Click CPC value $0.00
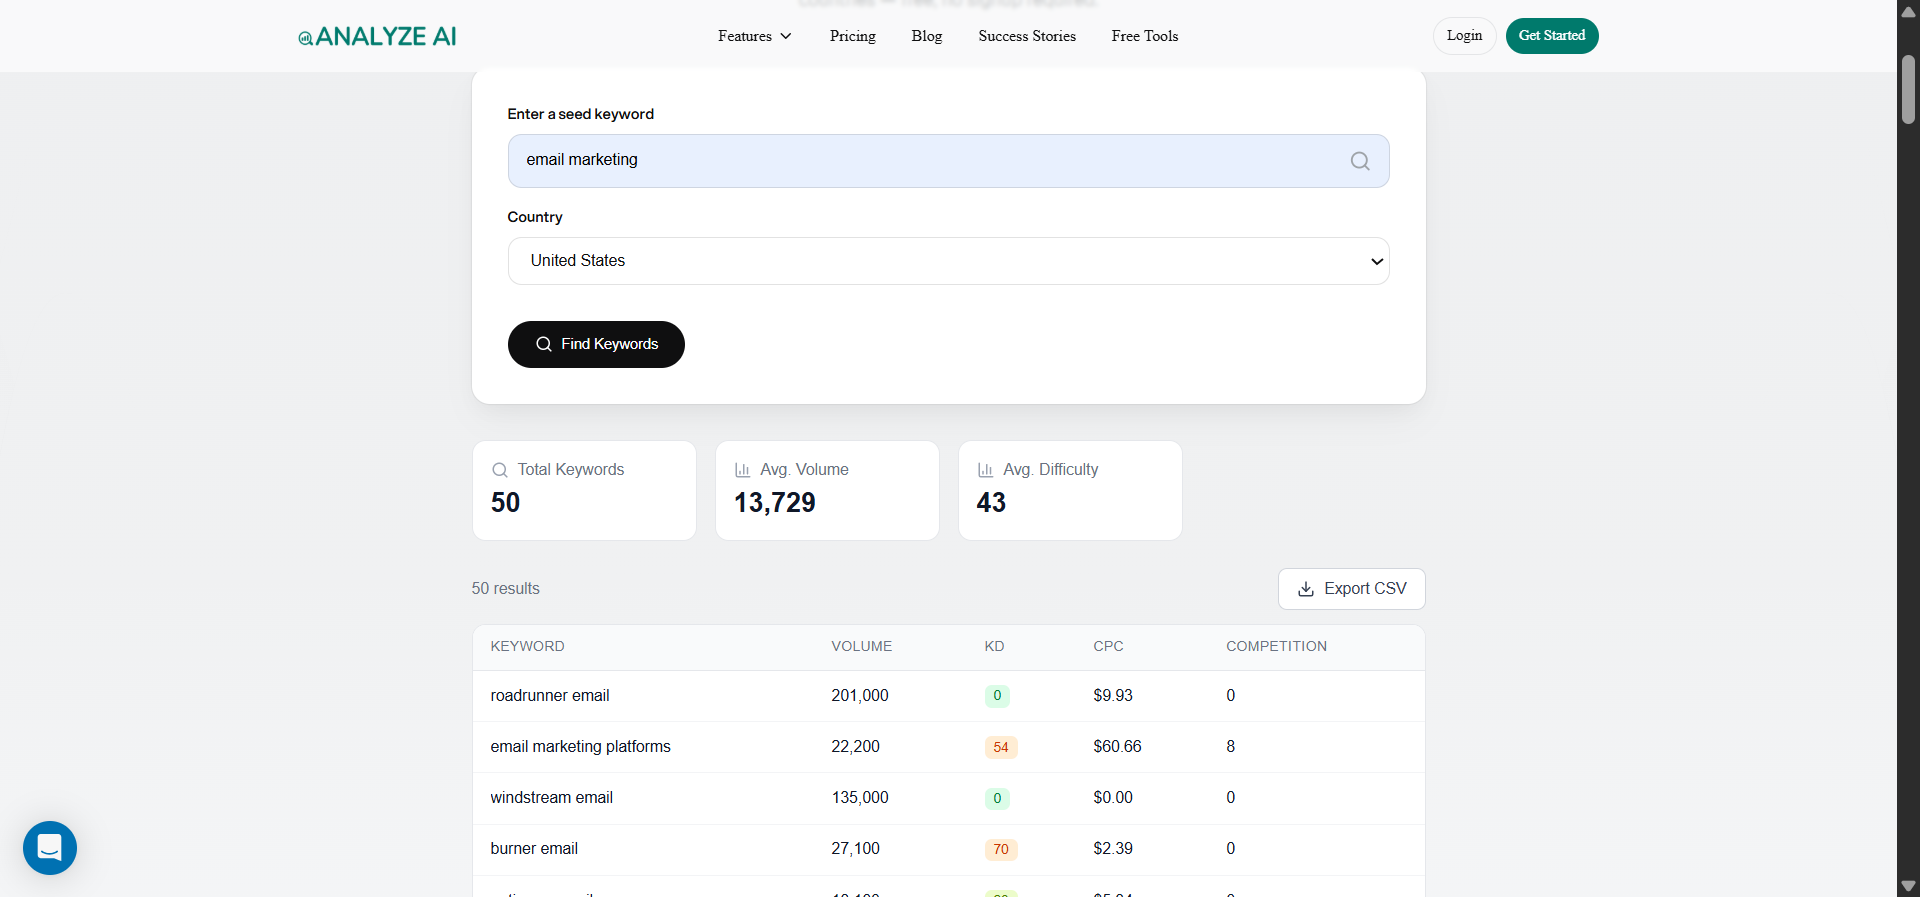 pos(1113,798)
